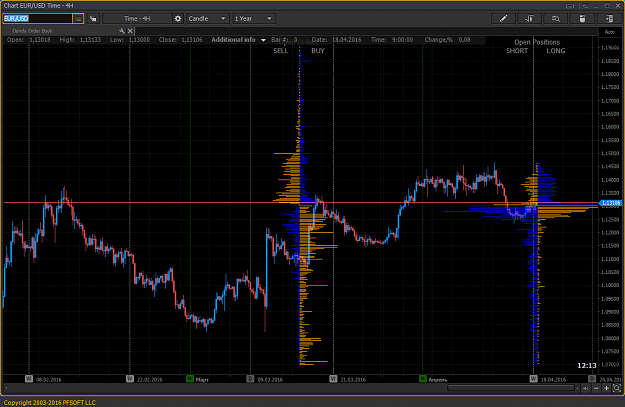625x407 pixels.
Task: Click the Time value 9:00:00
Action: tap(403, 40)
